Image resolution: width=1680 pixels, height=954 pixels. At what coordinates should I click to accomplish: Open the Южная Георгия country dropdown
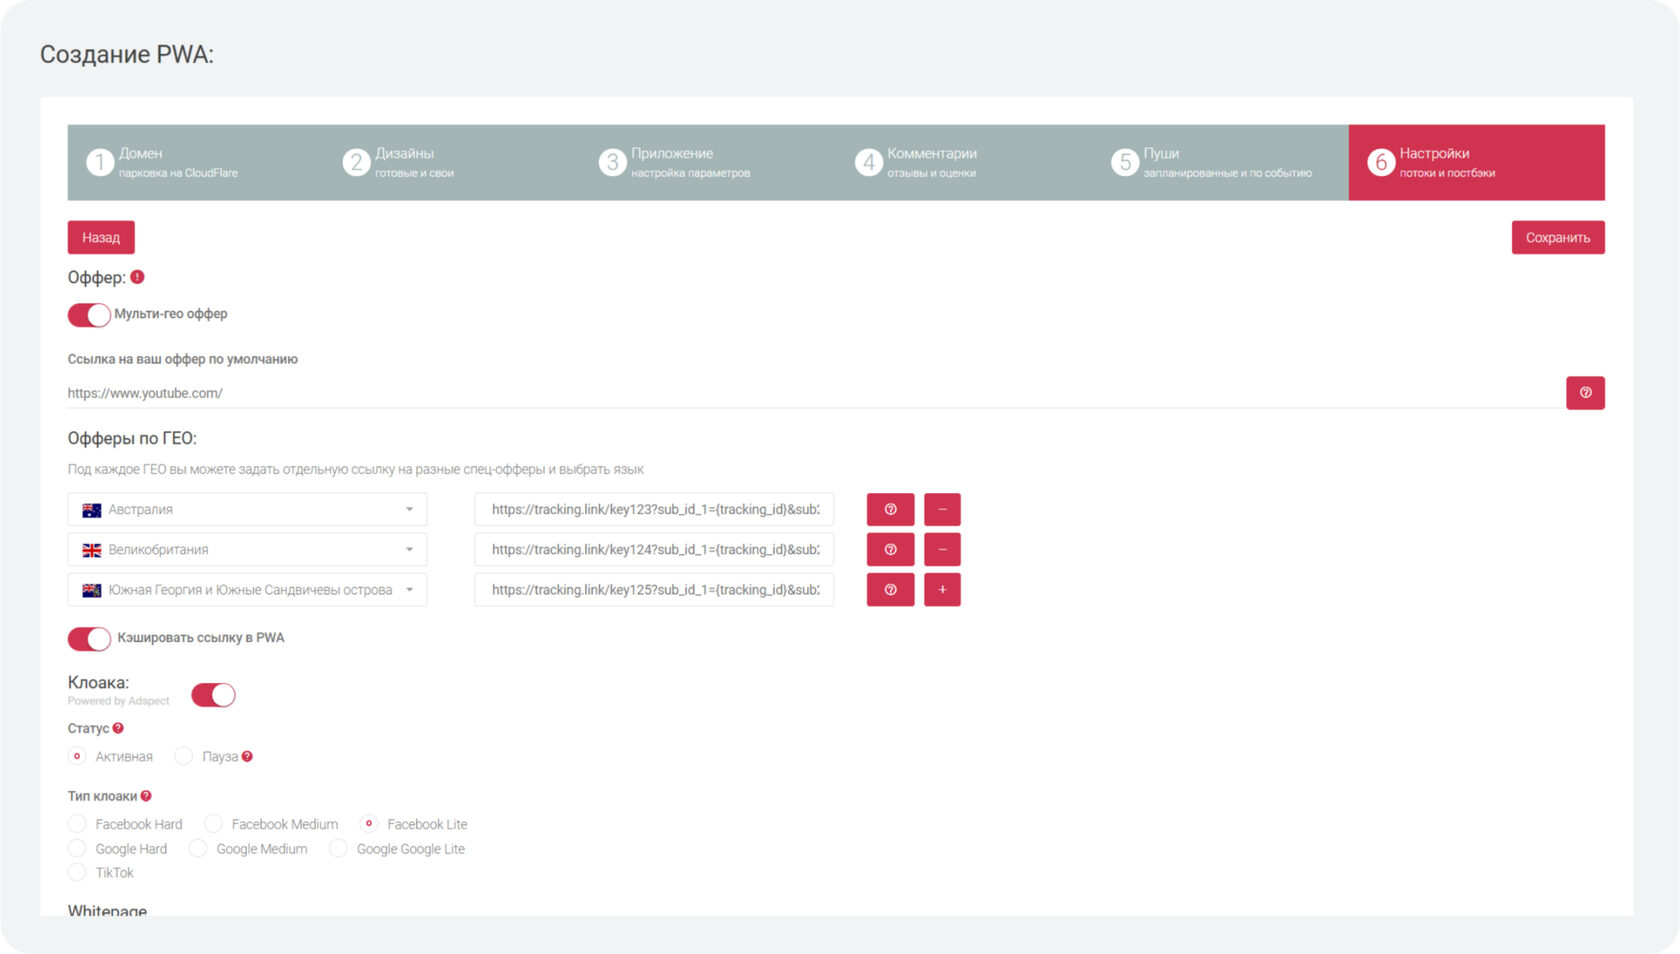pyautogui.click(x=247, y=590)
